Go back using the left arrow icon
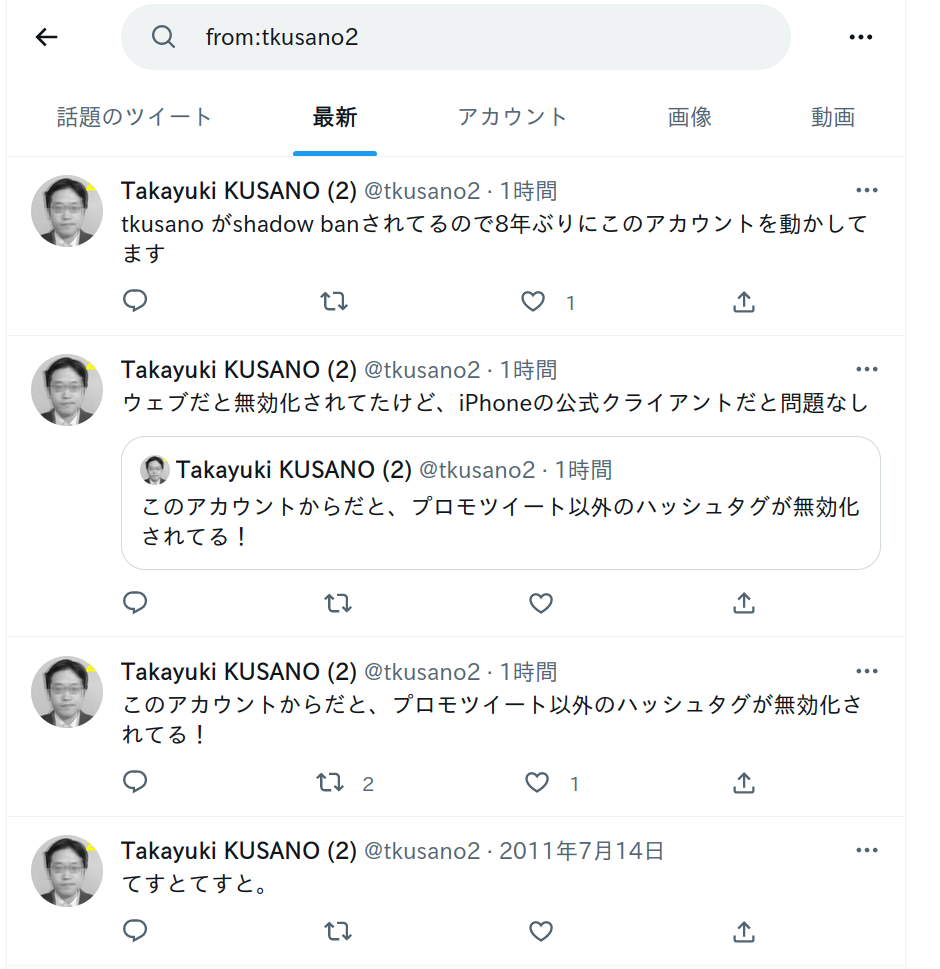Viewport: 940px width, 969px height. [x=46, y=37]
